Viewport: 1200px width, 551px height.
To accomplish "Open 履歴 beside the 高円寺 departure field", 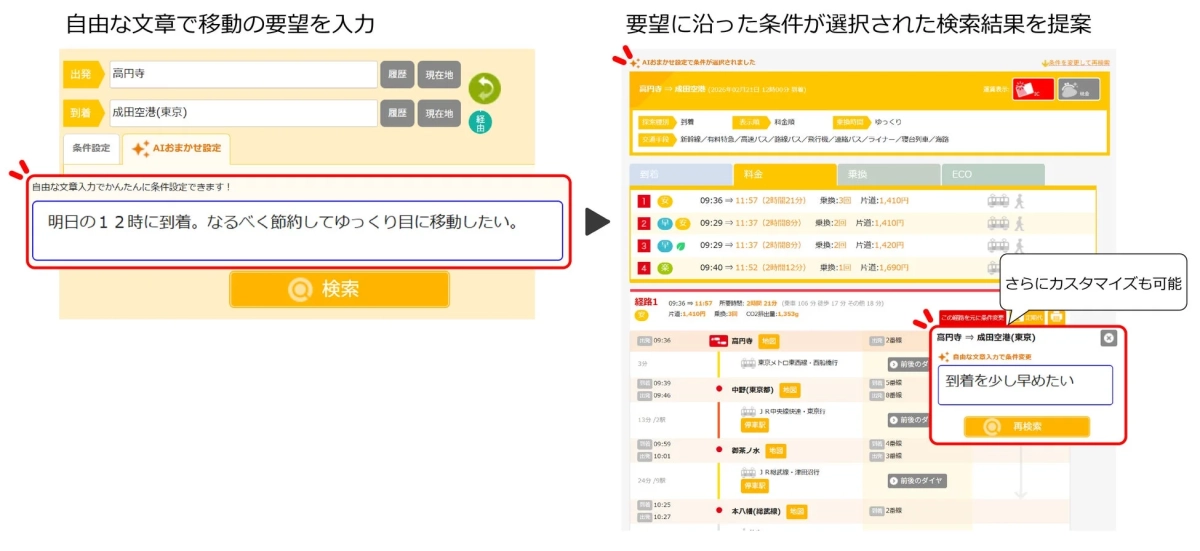I will pos(396,74).
